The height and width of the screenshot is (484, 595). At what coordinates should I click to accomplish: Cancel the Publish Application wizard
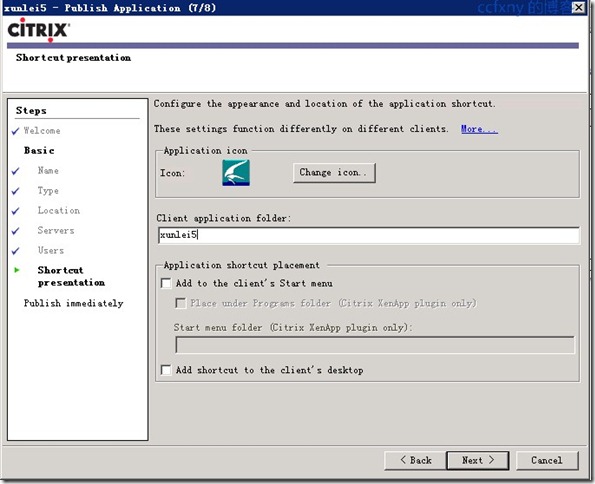click(x=547, y=460)
